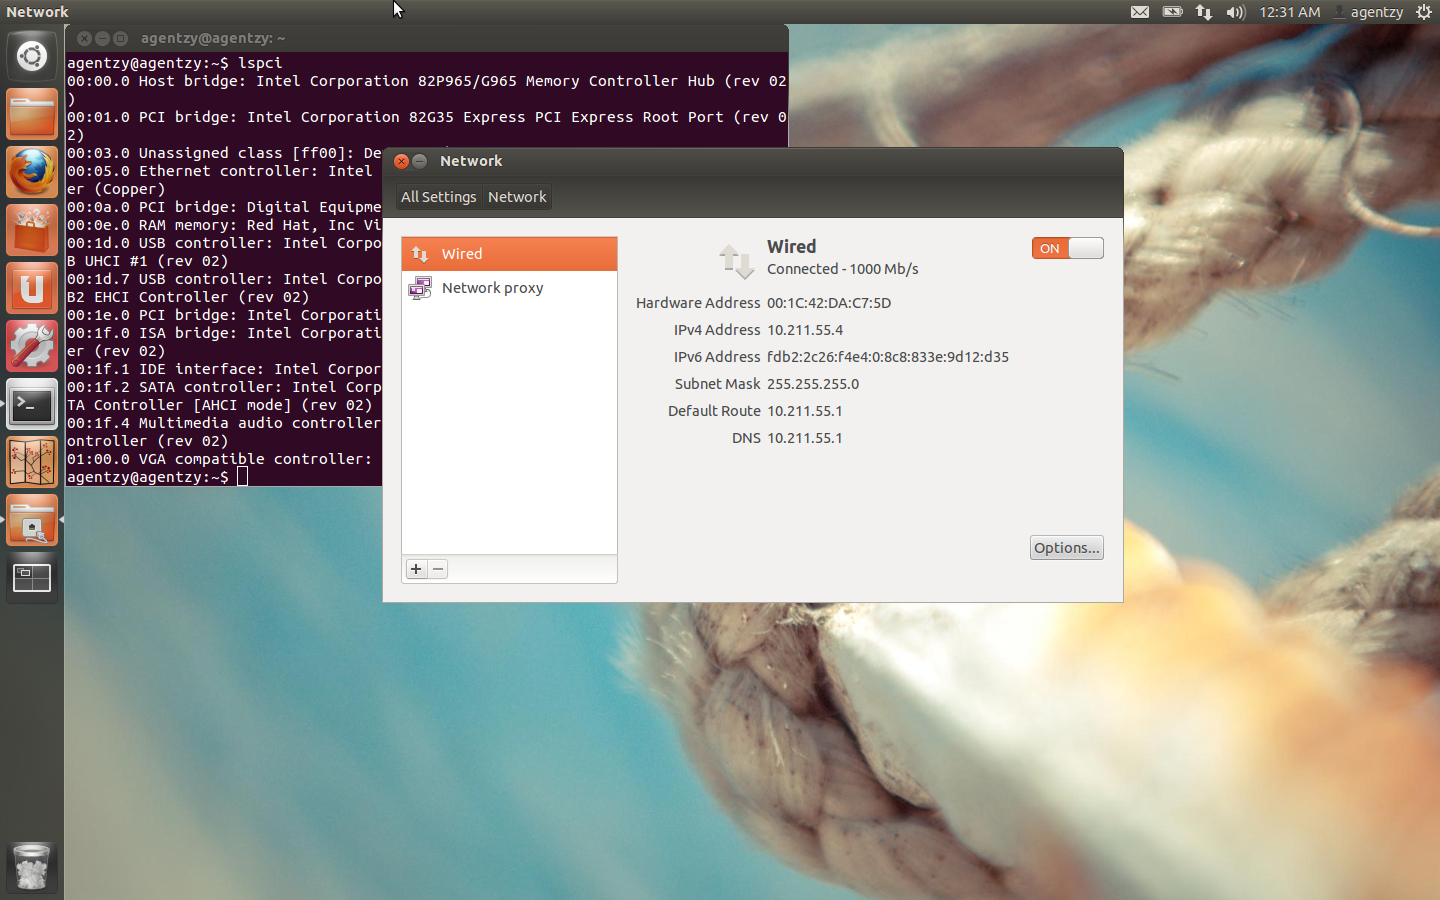Click the Default Route value

point(805,411)
